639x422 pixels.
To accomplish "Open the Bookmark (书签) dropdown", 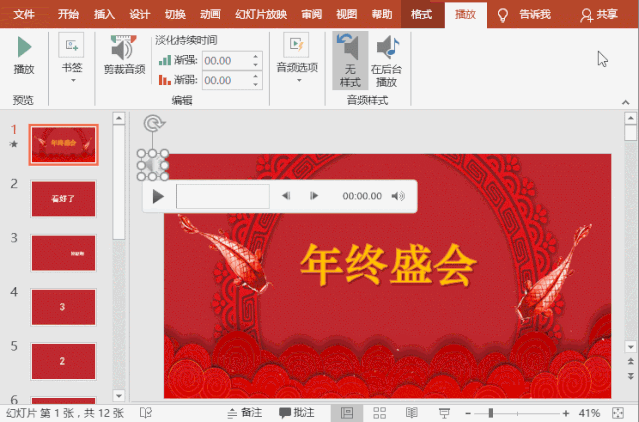I will (x=71, y=68).
